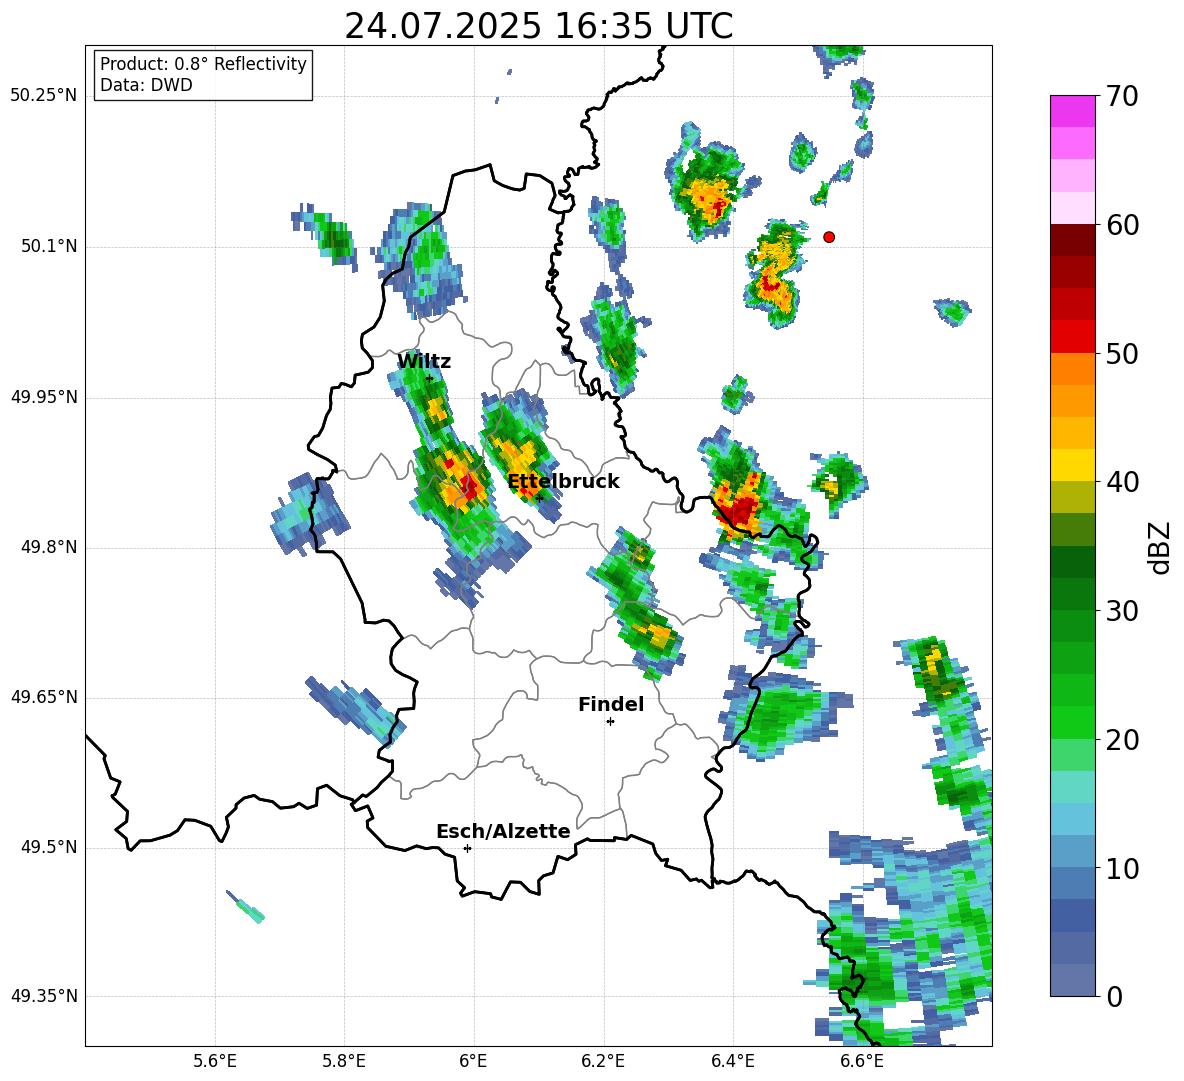Click the 50 tick on the colorbar
The image size is (1184, 1081).
(x=1121, y=354)
